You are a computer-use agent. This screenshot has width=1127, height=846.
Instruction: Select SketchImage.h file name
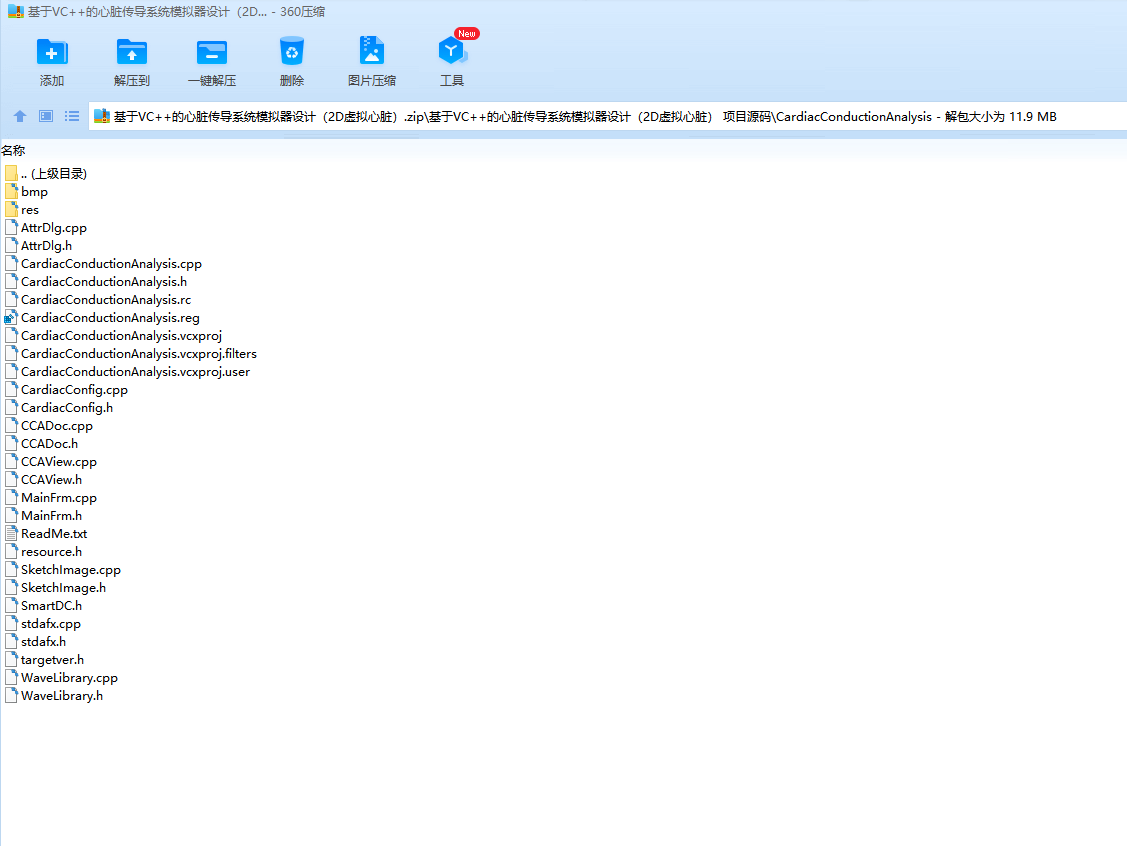tap(63, 587)
